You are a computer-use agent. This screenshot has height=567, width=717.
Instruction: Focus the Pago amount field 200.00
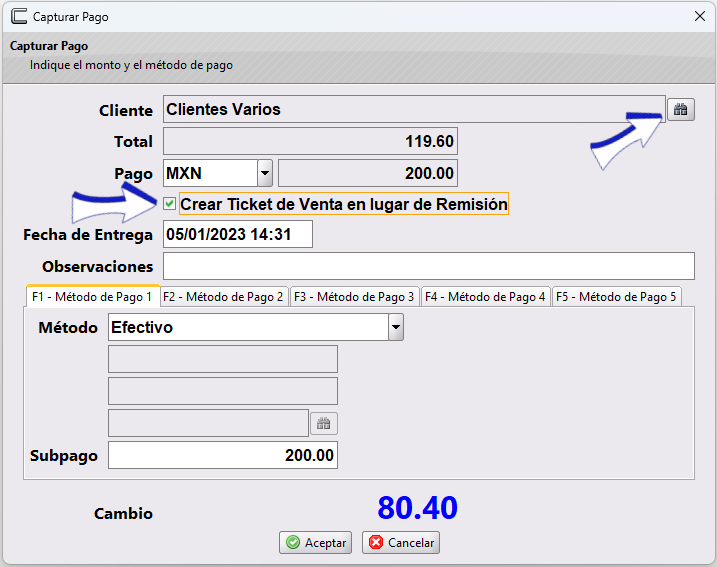[x=368, y=173]
